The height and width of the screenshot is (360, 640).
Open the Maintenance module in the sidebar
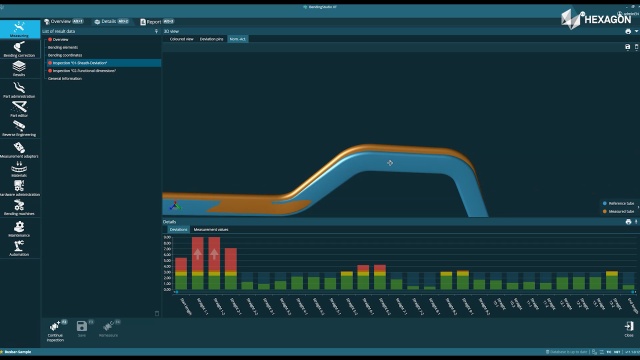point(19,229)
